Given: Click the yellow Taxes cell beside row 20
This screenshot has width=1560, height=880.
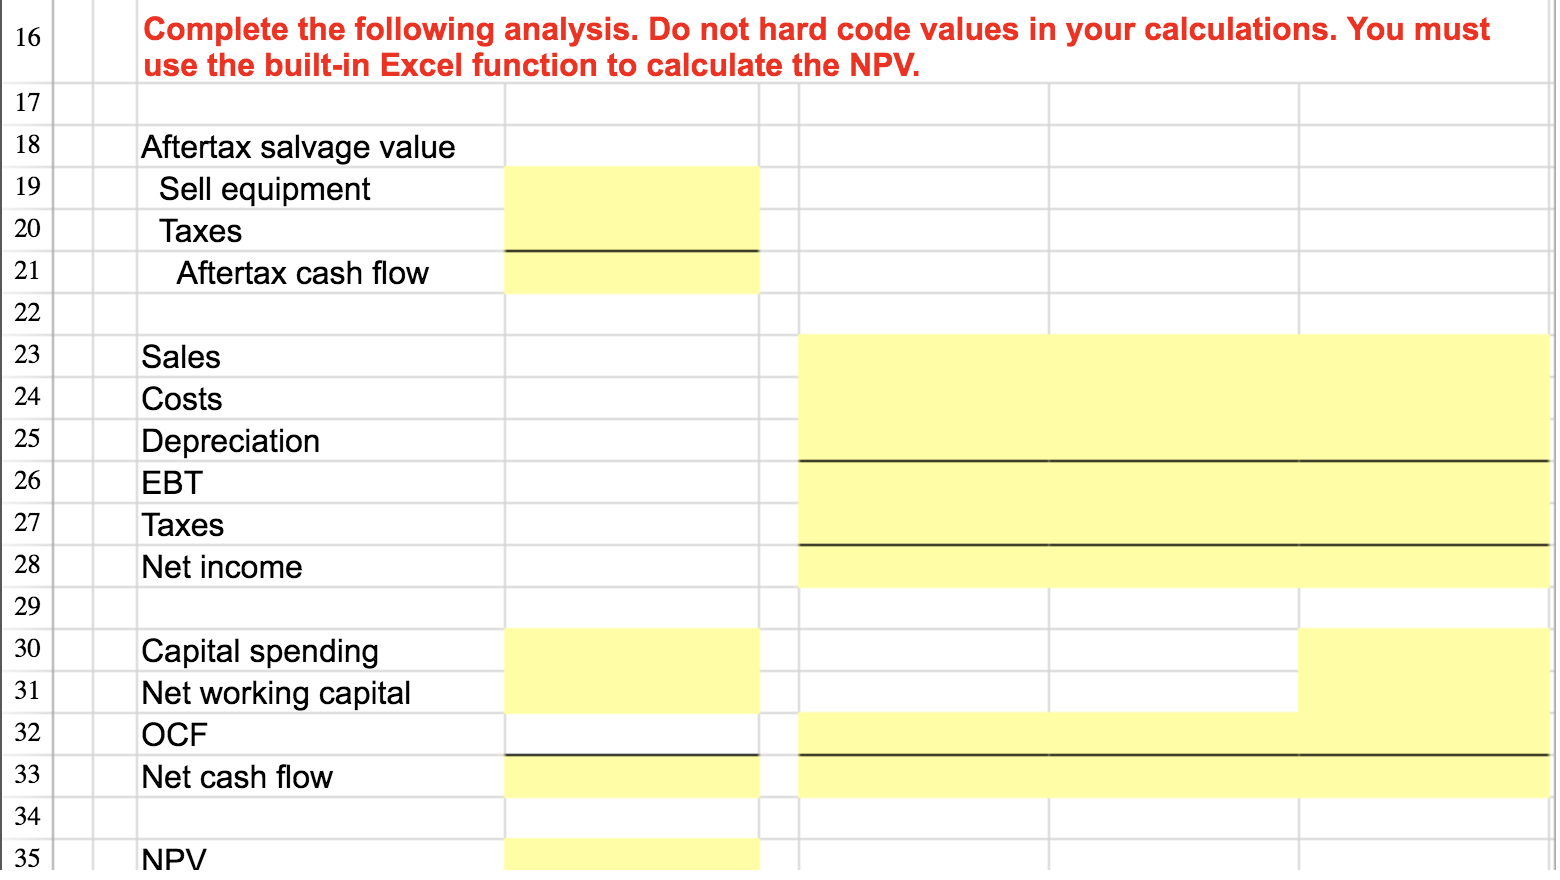Looking at the screenshot, I should click(x=630, y=230).
